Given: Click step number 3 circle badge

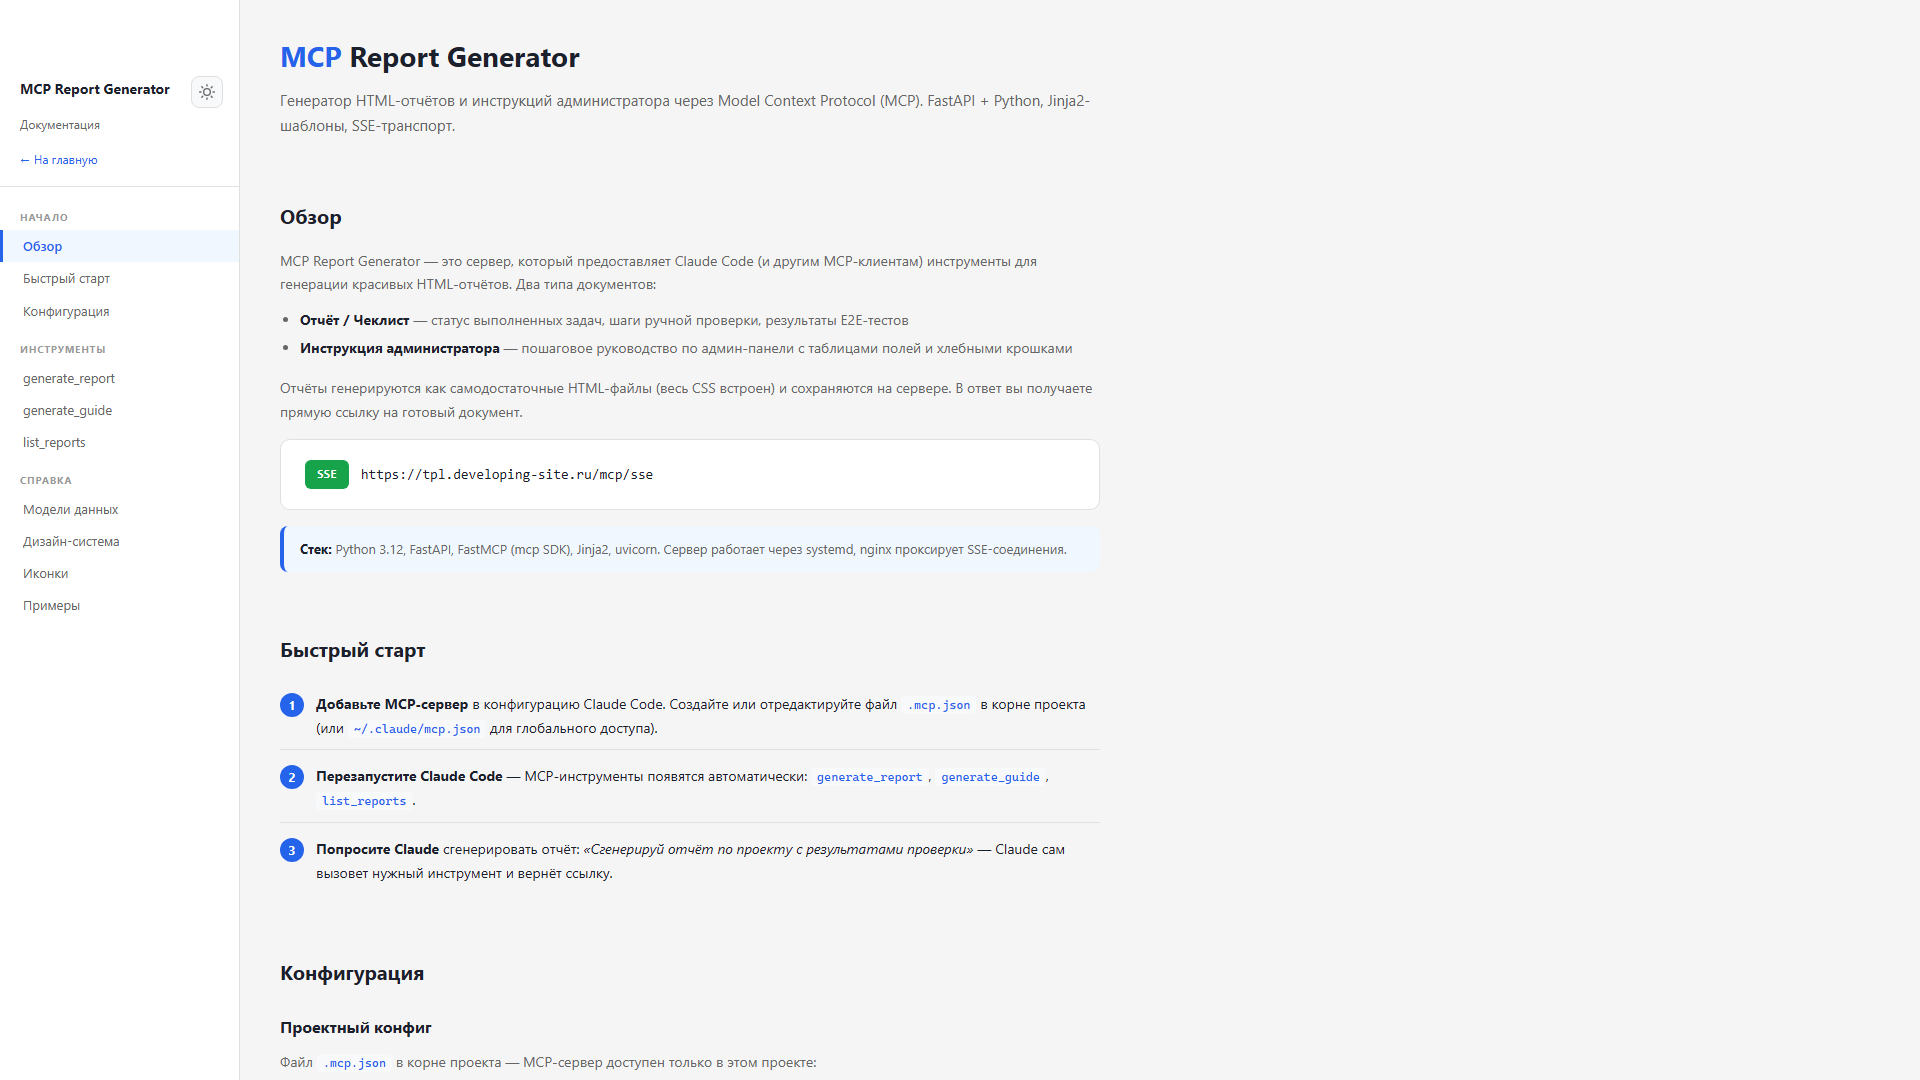Looking at the screenshot, I should [x=292, y=850].
